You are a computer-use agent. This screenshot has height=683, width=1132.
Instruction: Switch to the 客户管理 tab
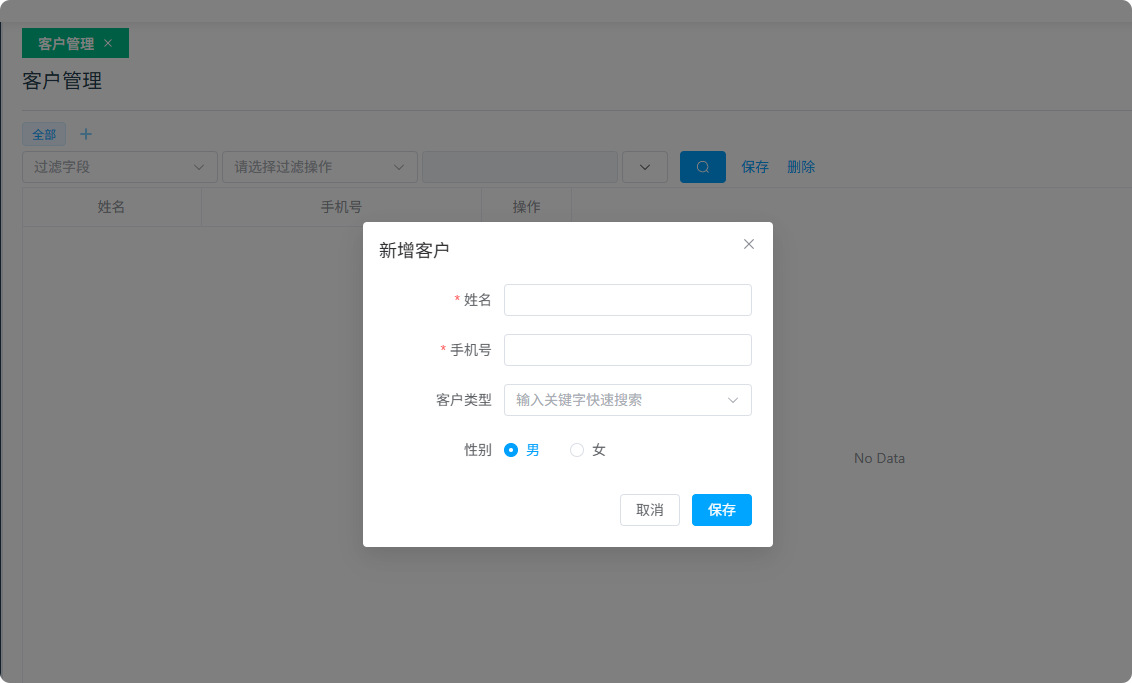(66, 44)
